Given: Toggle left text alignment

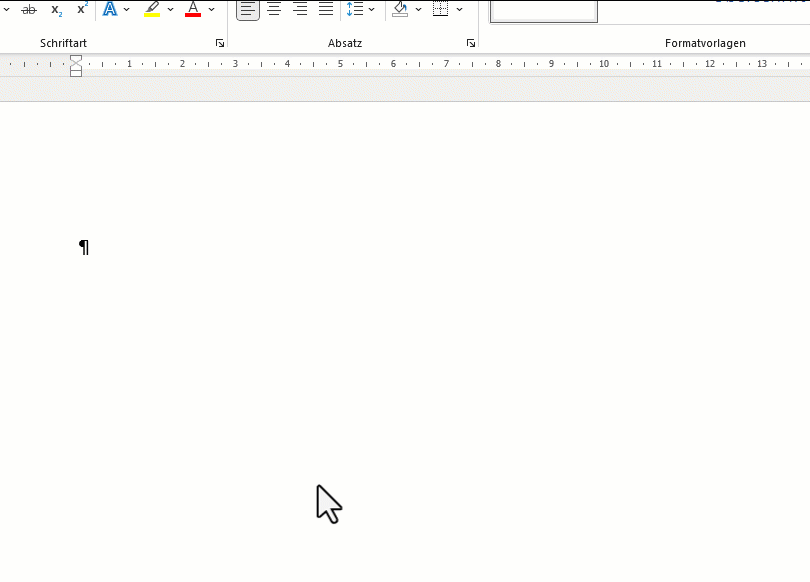Looking at the screenshot, I should (248, 9).
